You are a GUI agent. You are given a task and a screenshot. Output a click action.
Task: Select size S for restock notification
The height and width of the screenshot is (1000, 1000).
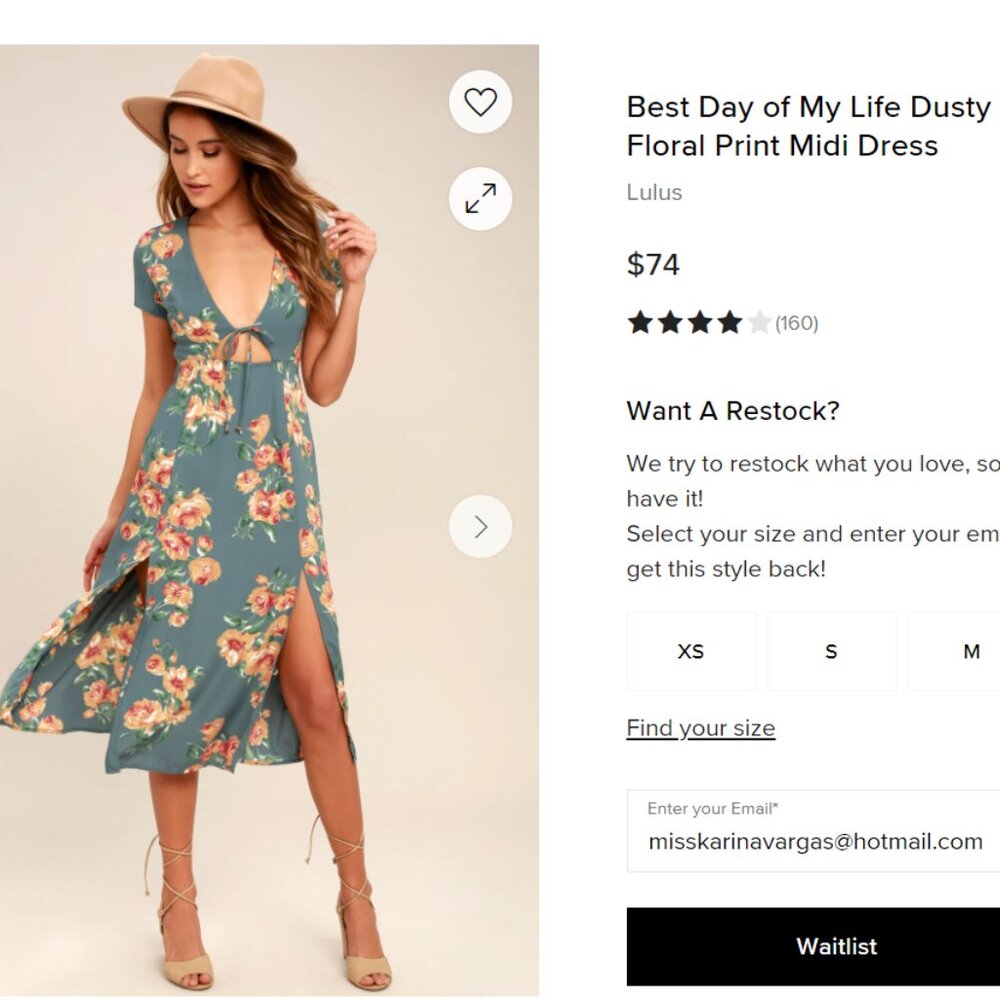tap(831, 651)
